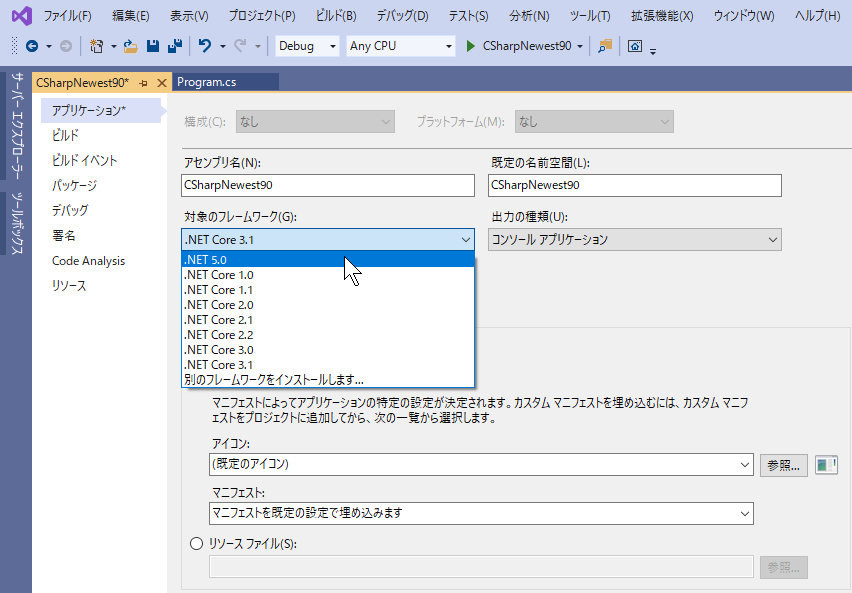
Task: Choose .NET Core 1.0 from the list
Action: click(328, 275)
